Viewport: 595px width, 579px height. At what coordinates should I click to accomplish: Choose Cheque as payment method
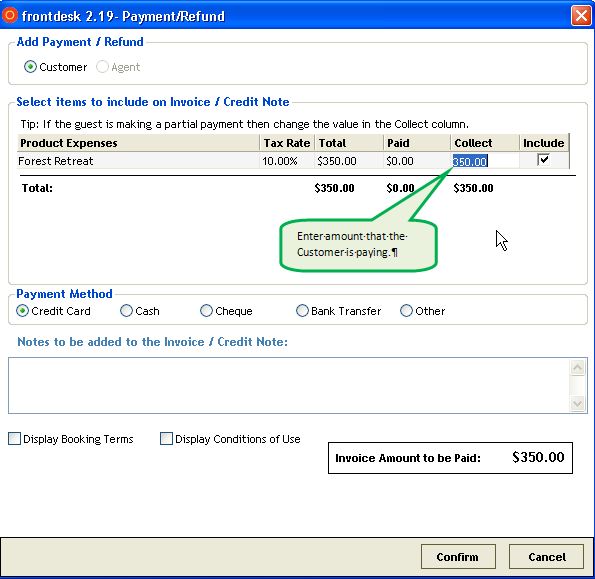(206, 311)
